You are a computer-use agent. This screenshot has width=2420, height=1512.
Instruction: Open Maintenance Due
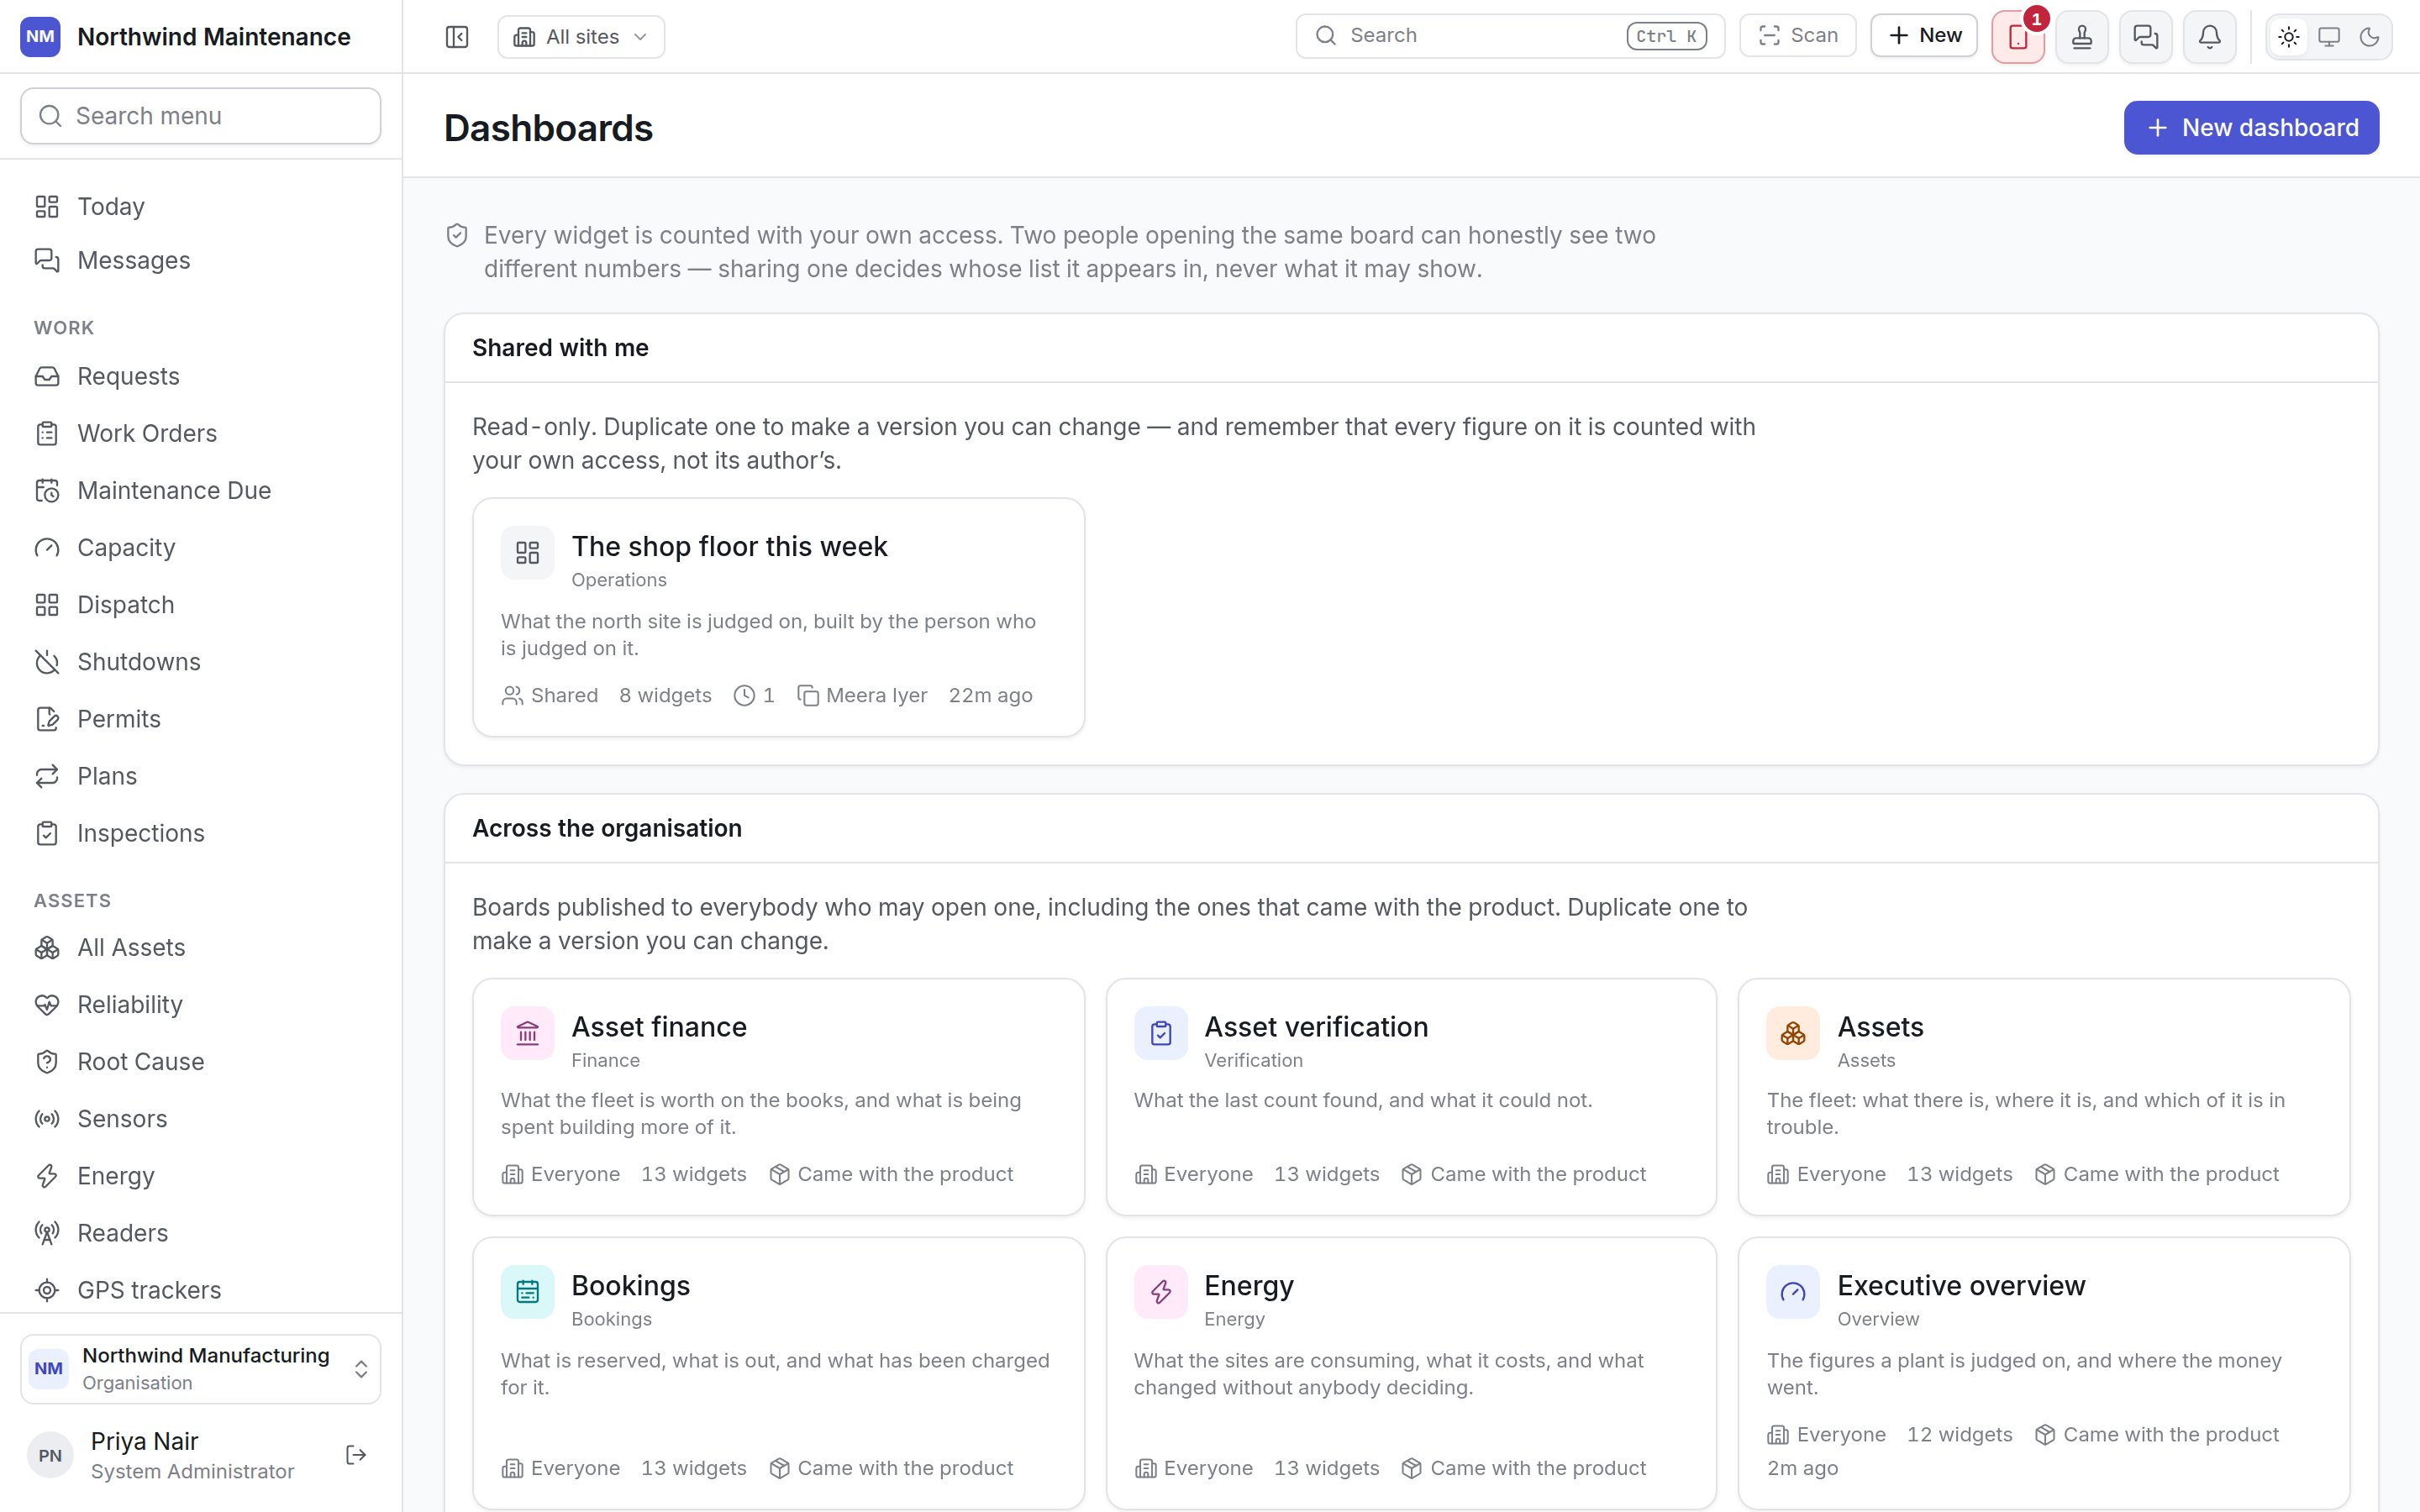201,490
